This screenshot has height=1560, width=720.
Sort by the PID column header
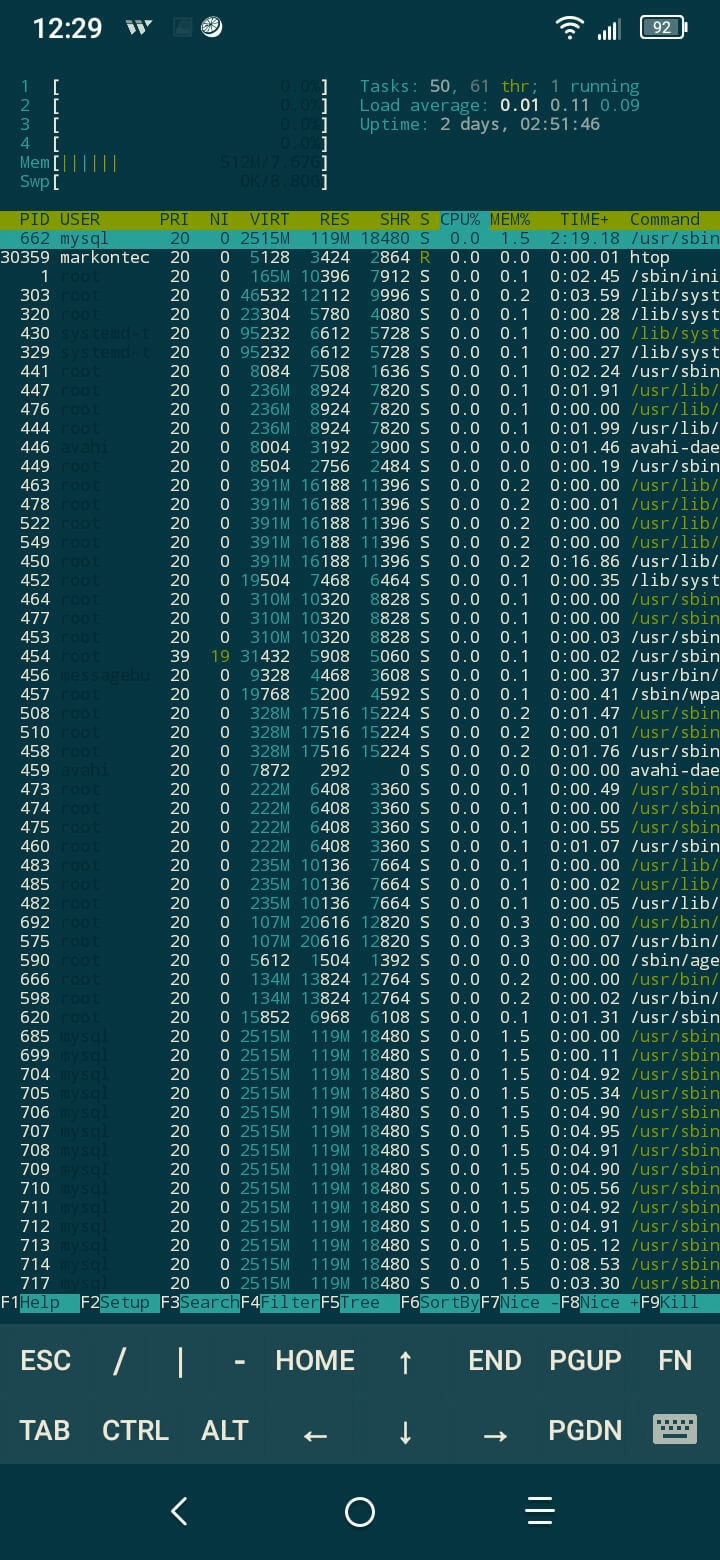35,220
